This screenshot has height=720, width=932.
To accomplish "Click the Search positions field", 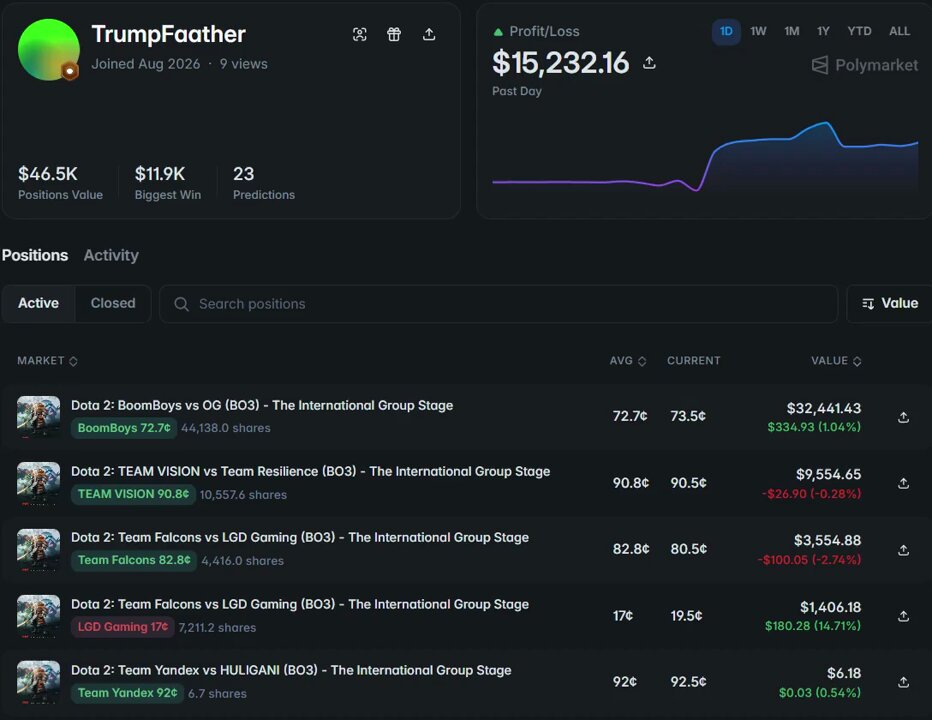I will pos(499,304).
